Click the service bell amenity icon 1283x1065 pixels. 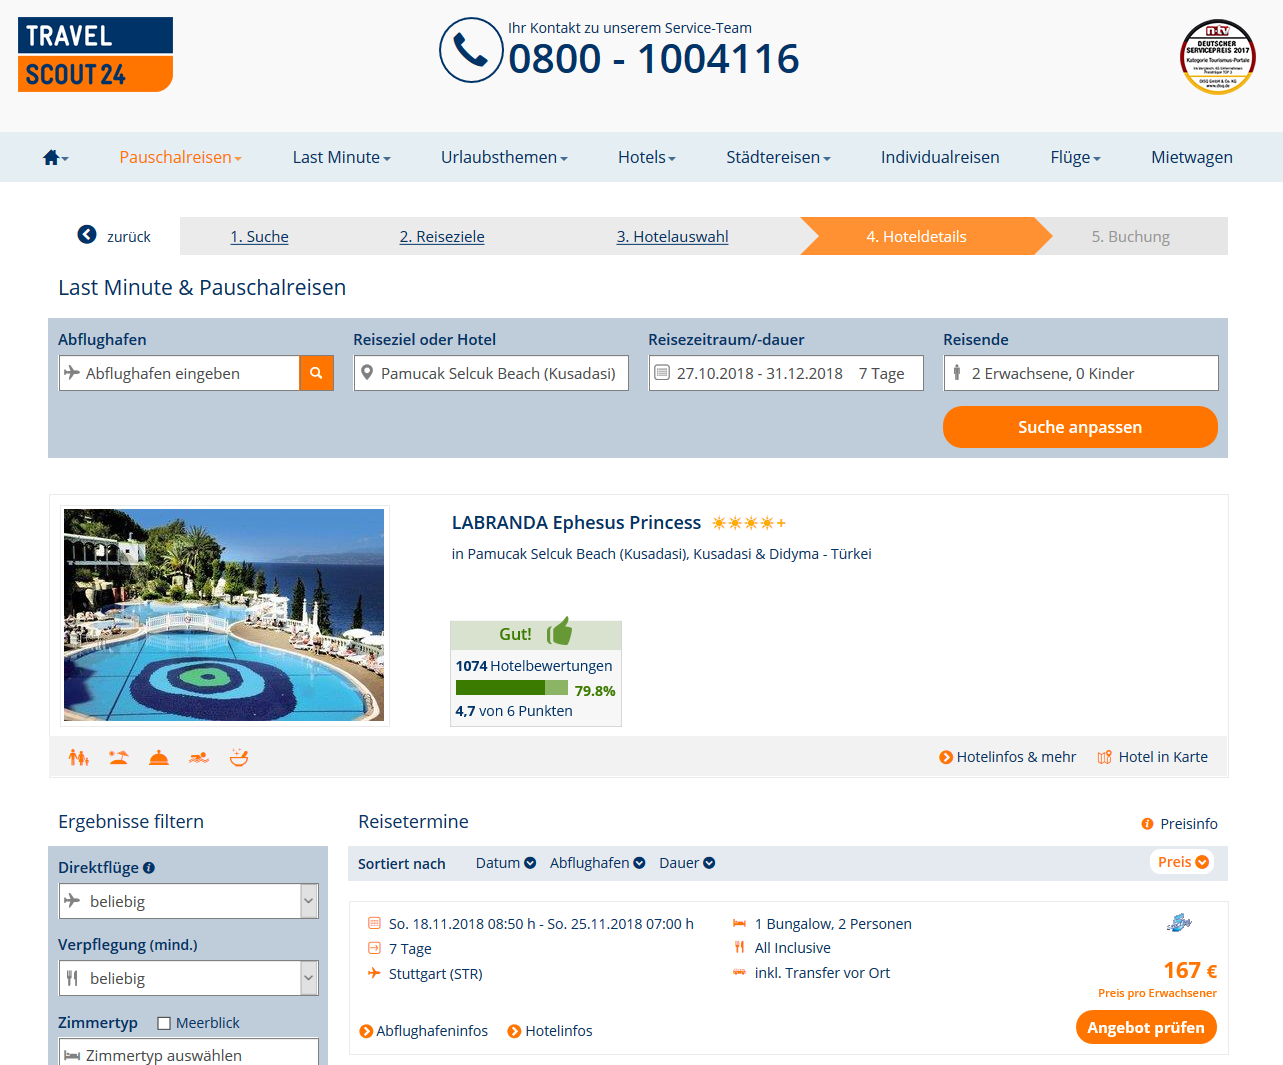pos(159,757)
